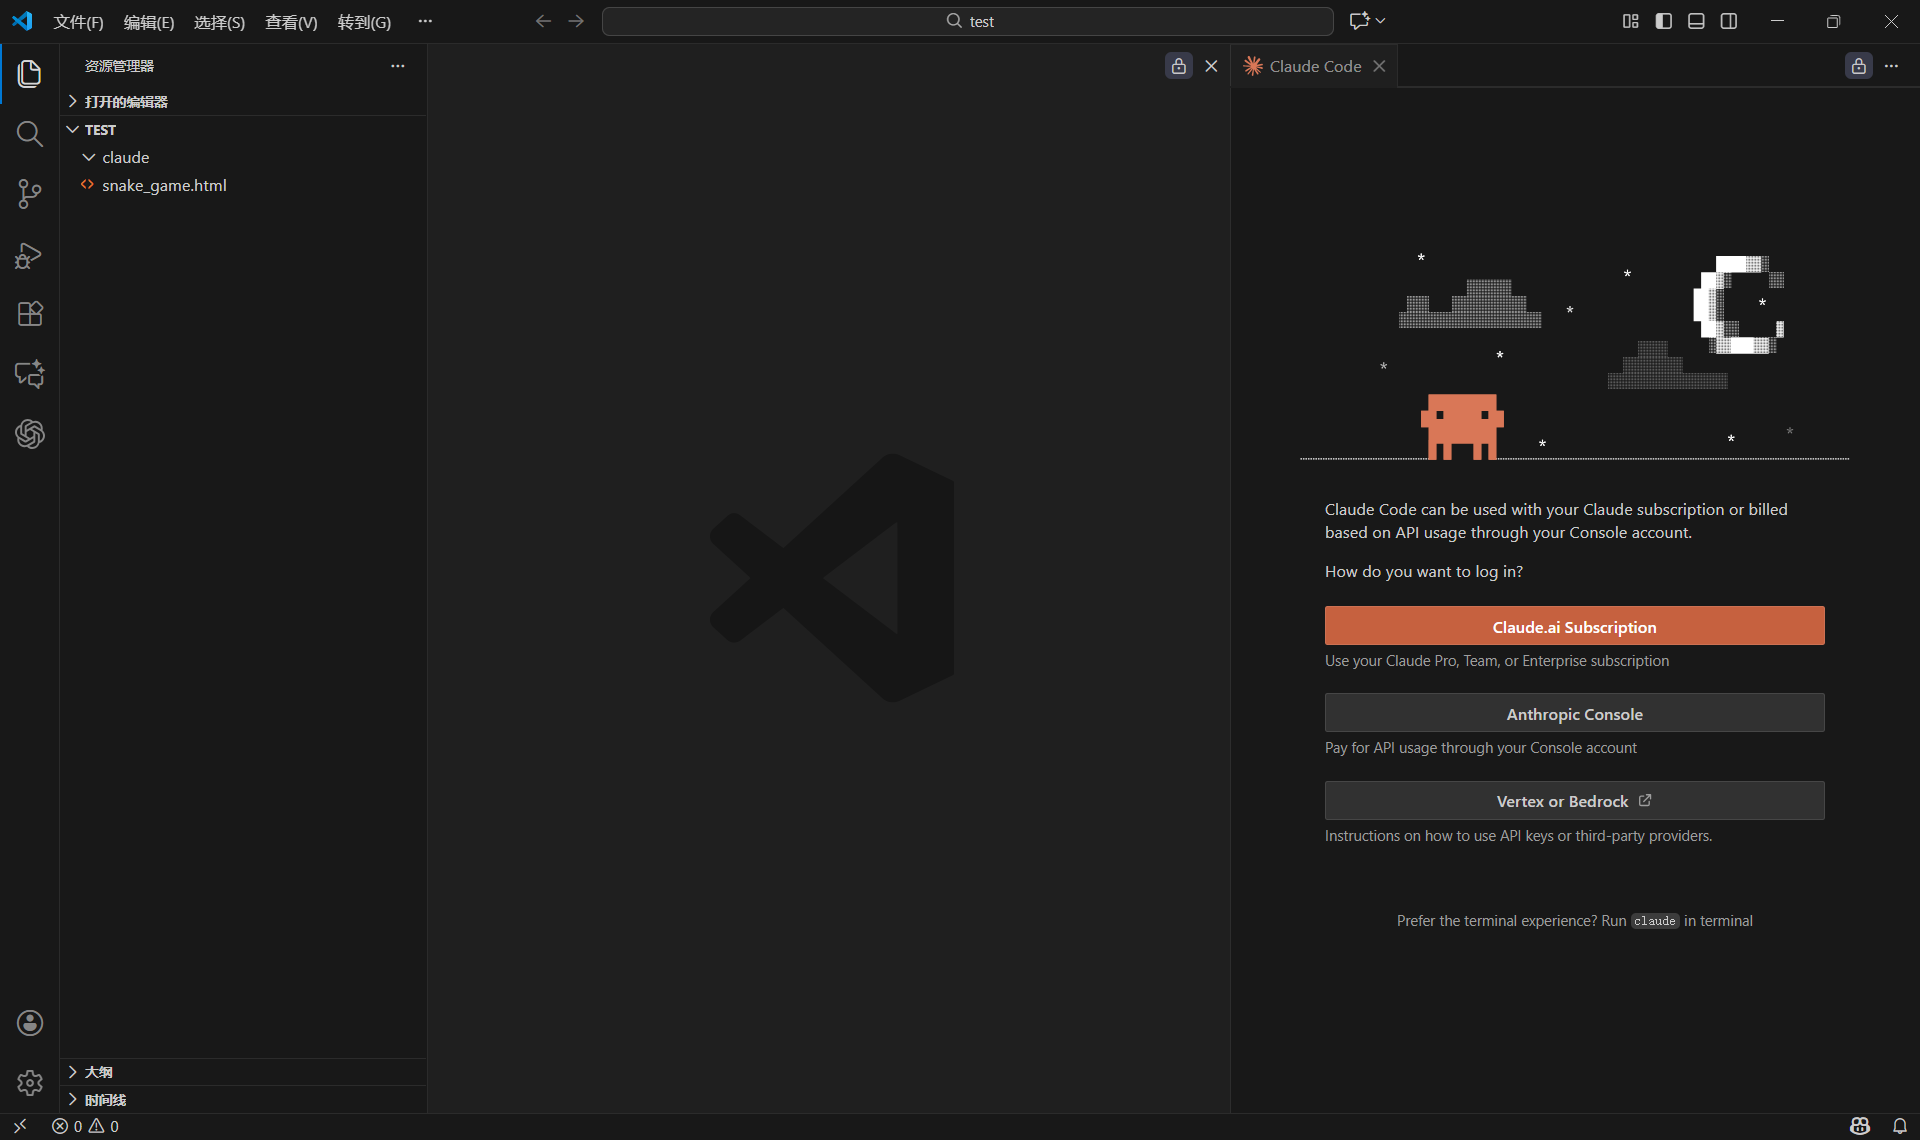
Task: Open the Search view in activity bar
Action: coord(30,134)
